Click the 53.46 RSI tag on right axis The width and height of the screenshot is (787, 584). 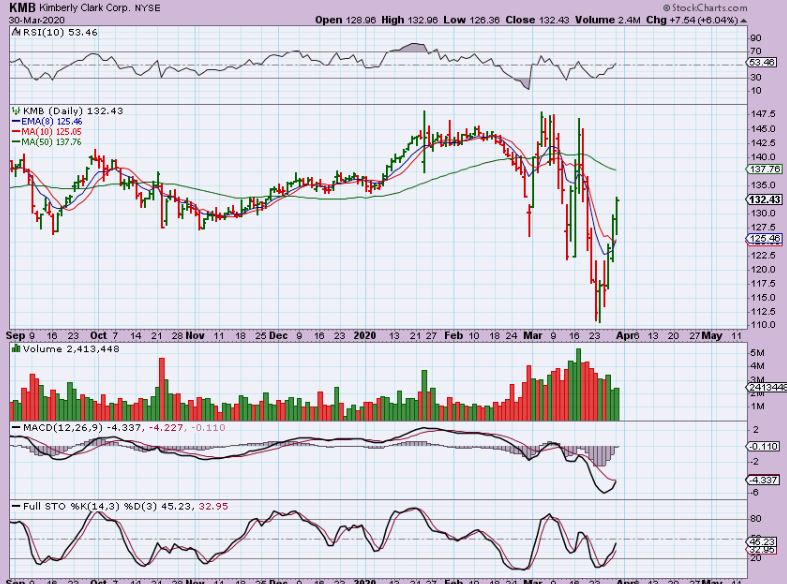click(762, 62)
